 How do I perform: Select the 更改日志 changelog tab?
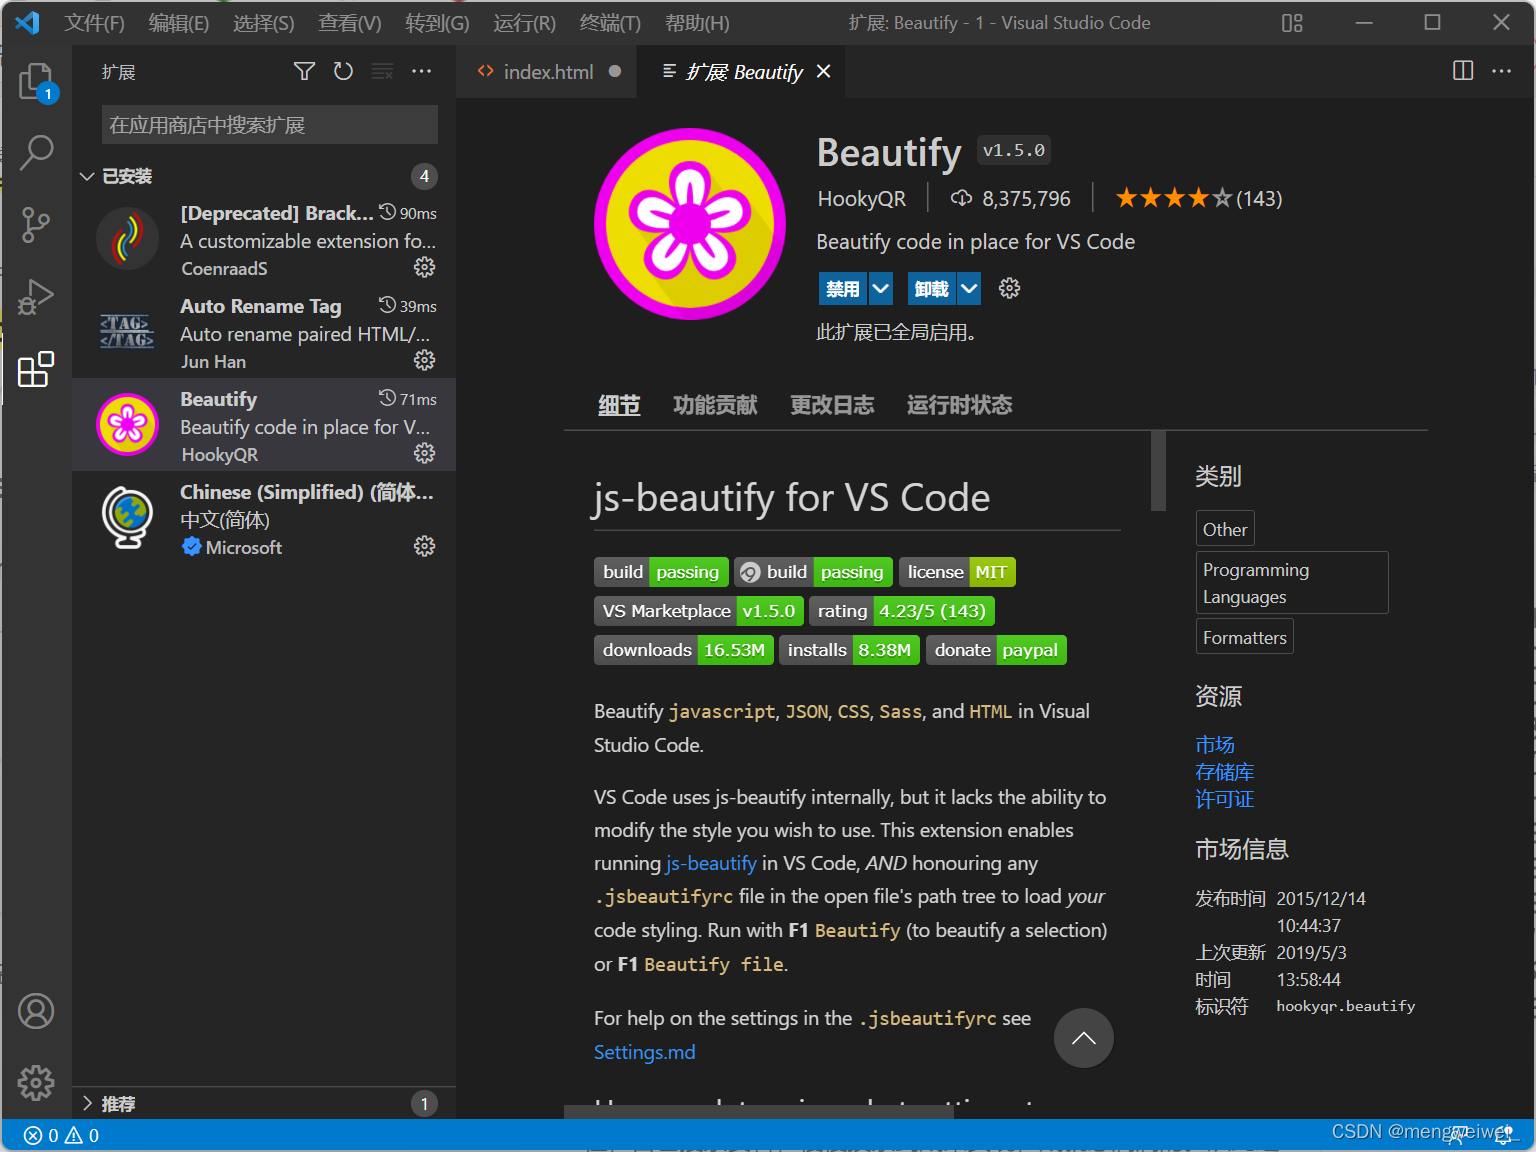[x=832, y=405]
